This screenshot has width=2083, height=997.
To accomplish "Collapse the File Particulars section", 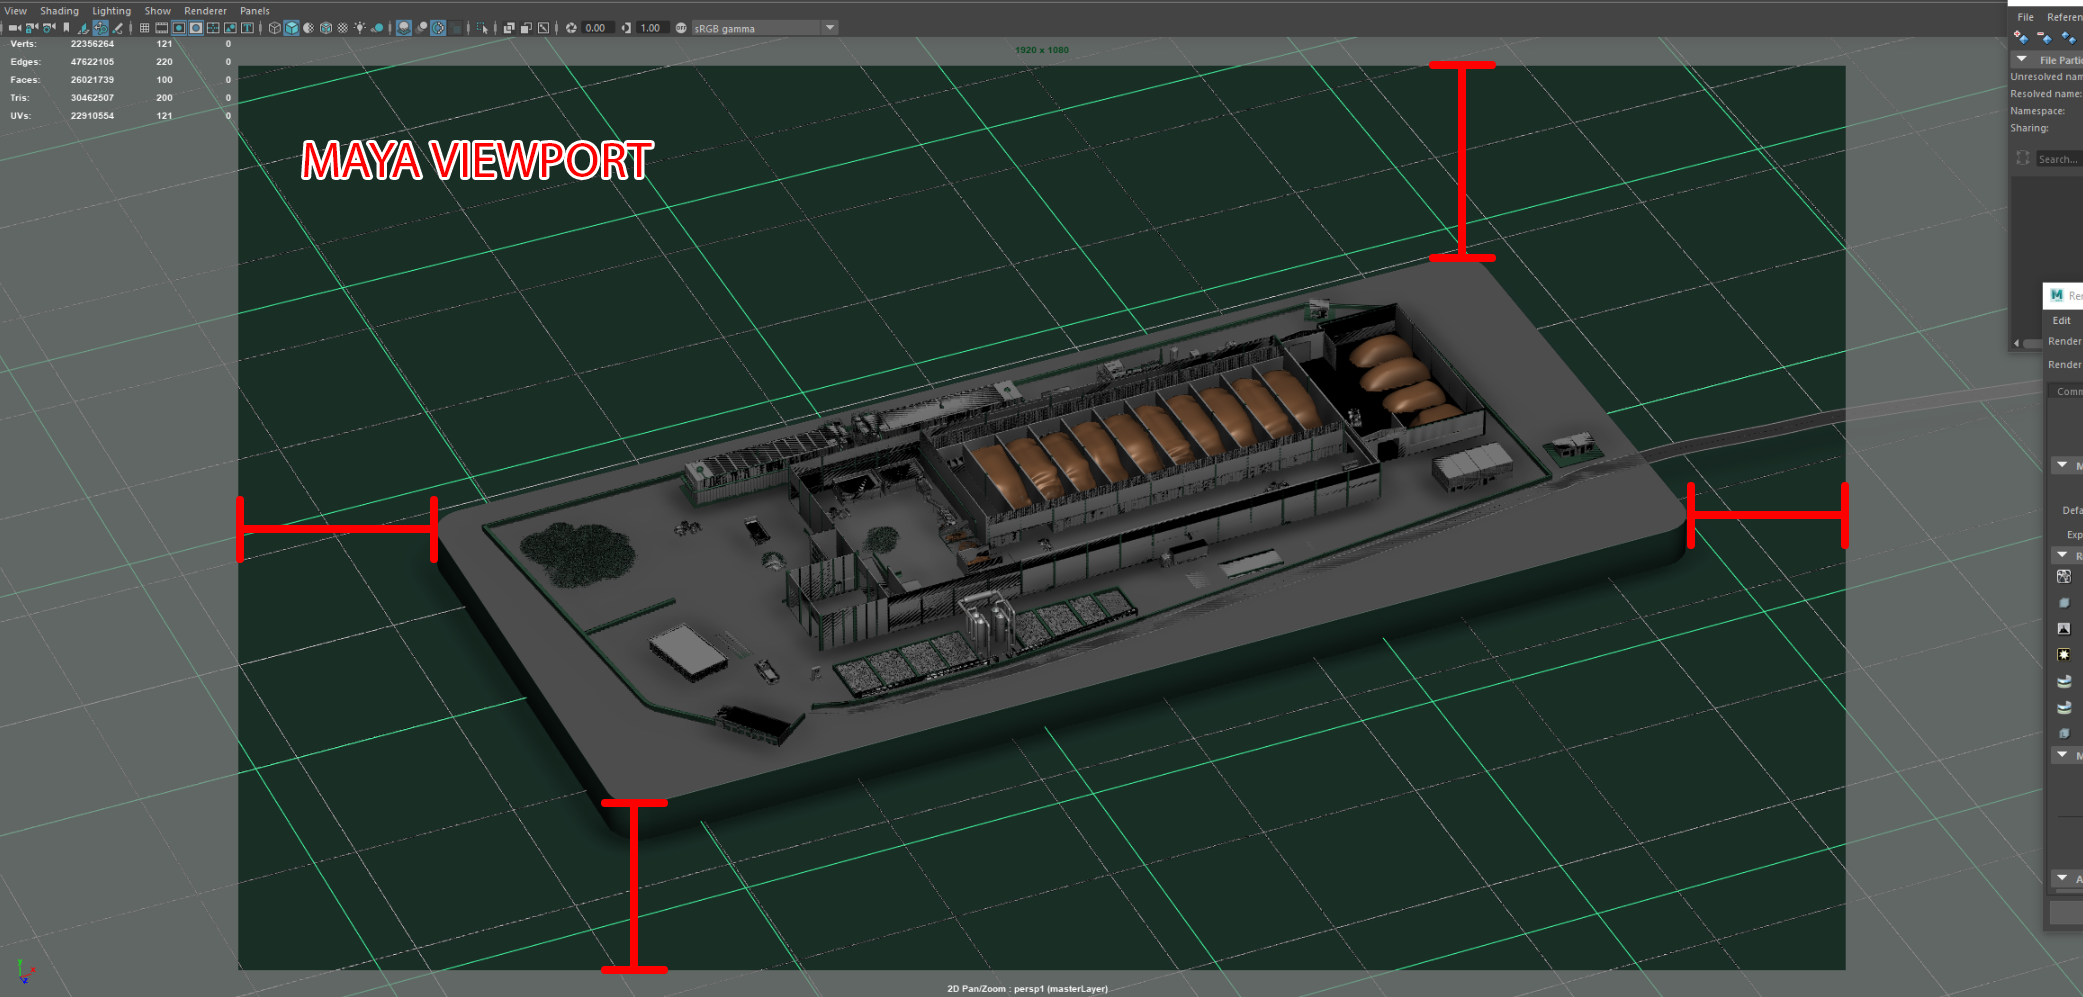I will (2022, 60).
